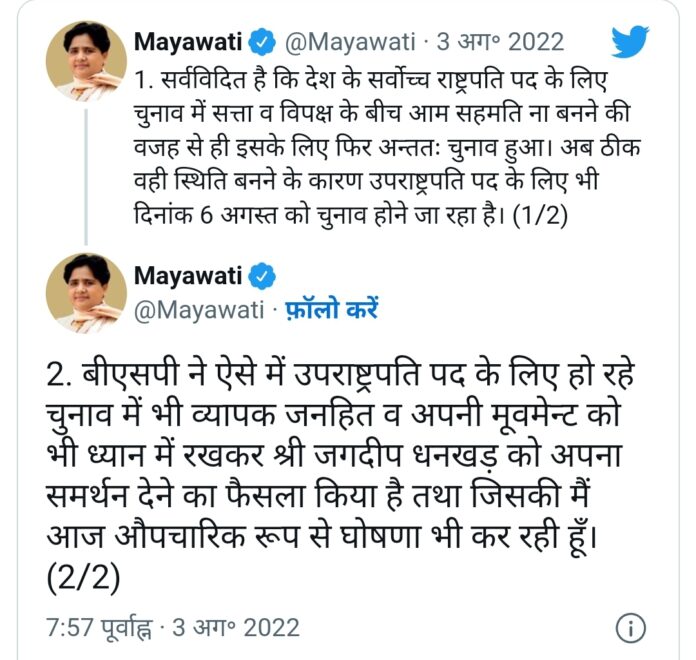
Task: Click the text line दिनांक 6 अगस्त
Action: pyautogui.click(x=351, y=216)
